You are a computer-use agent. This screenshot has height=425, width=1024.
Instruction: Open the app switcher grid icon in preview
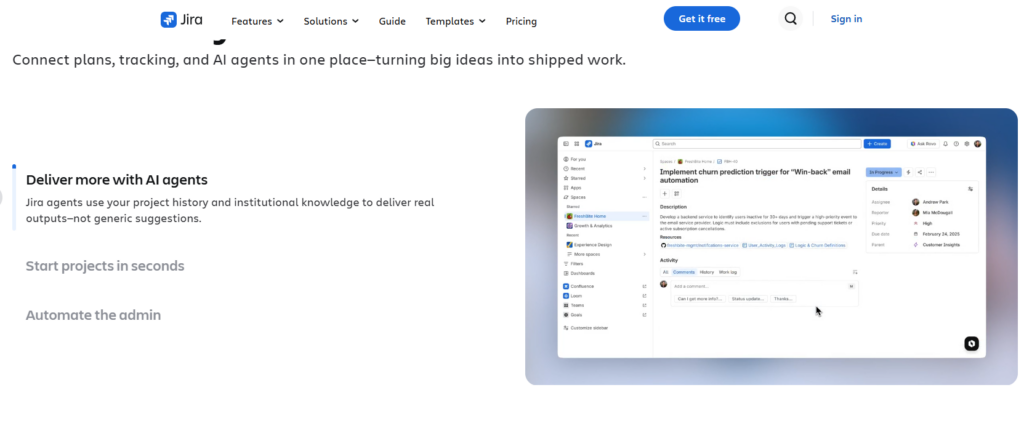pos(577,144)
